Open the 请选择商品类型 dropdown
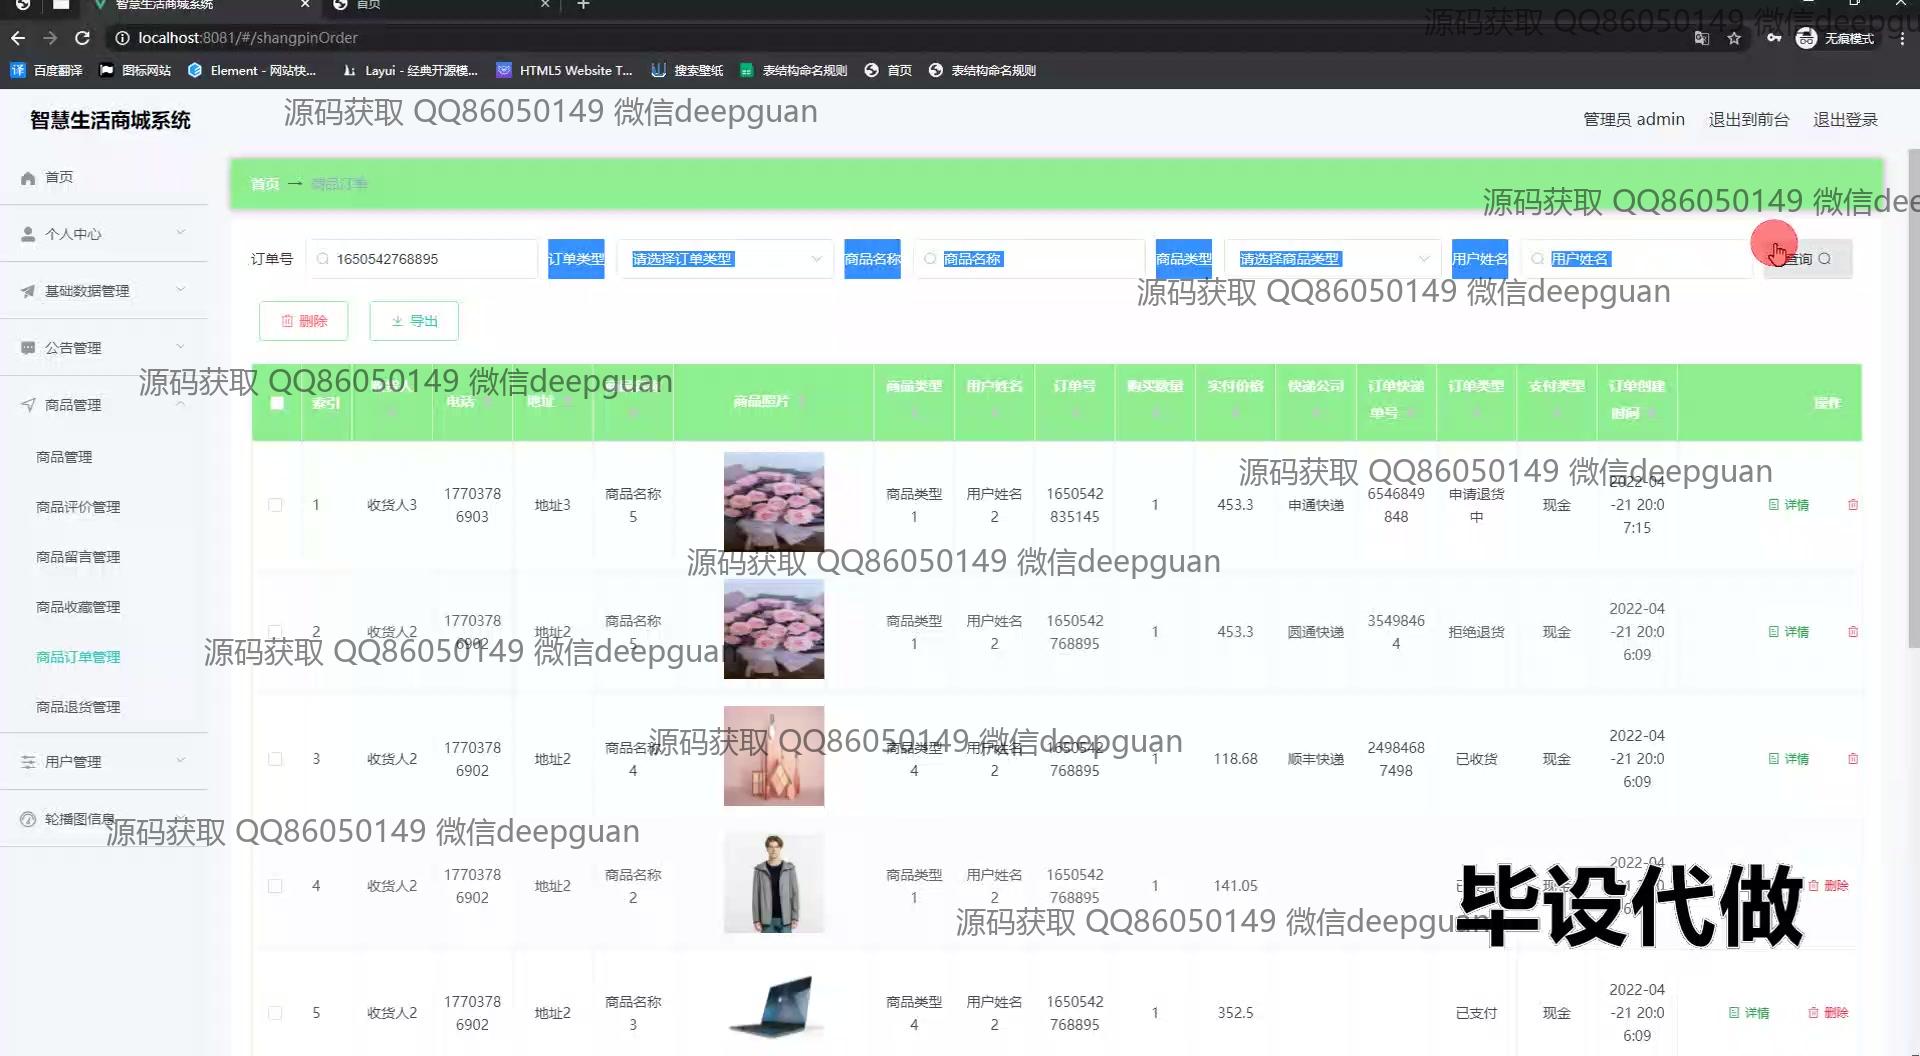This screenshot has height=1056, width=1920. click(x=1332, y=259)
